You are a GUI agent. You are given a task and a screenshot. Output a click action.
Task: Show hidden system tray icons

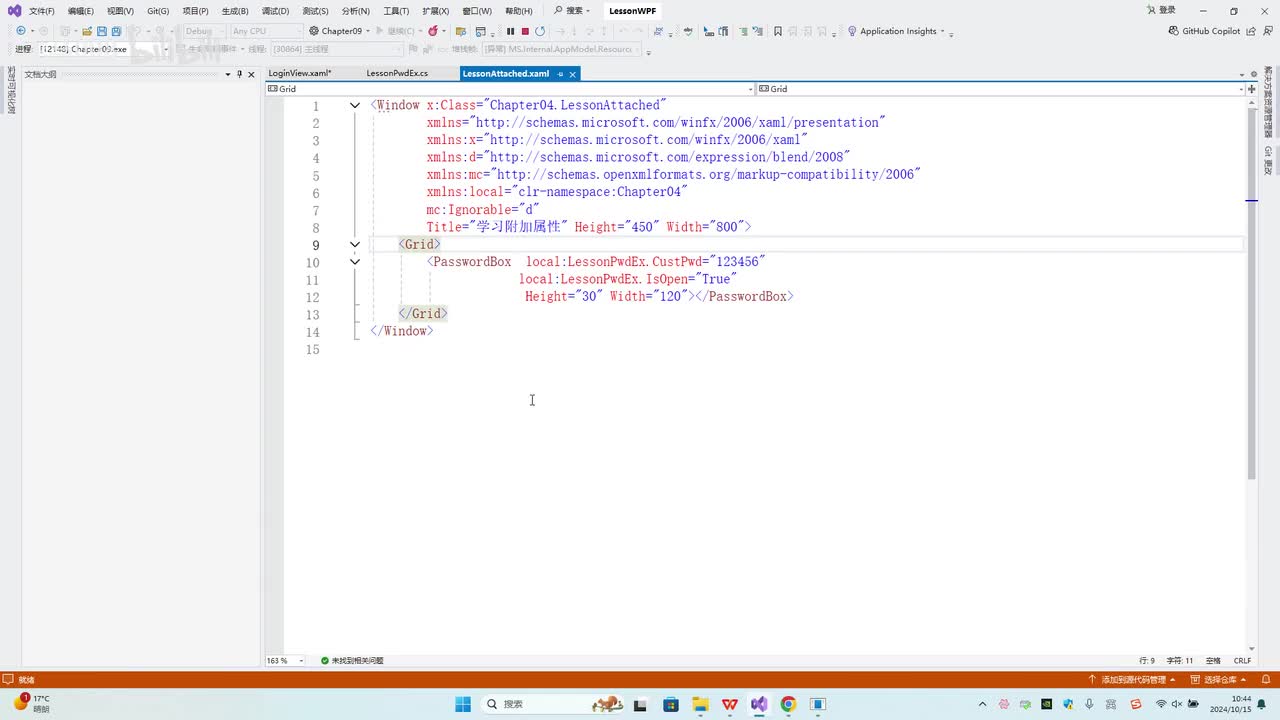click(x=982, y=704)
